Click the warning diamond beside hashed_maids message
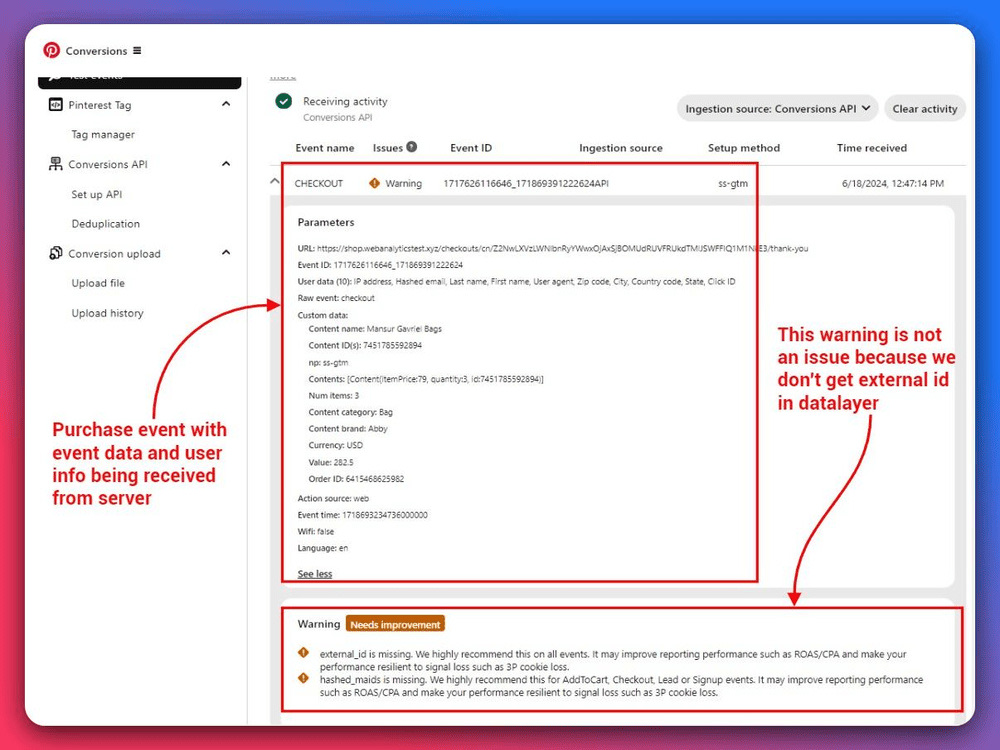The height and width of the screenshot is (750, 1000). [304, 678]
